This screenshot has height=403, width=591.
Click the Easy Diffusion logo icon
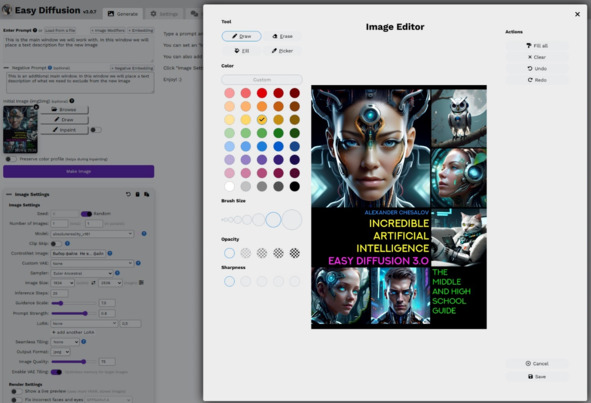7,10
